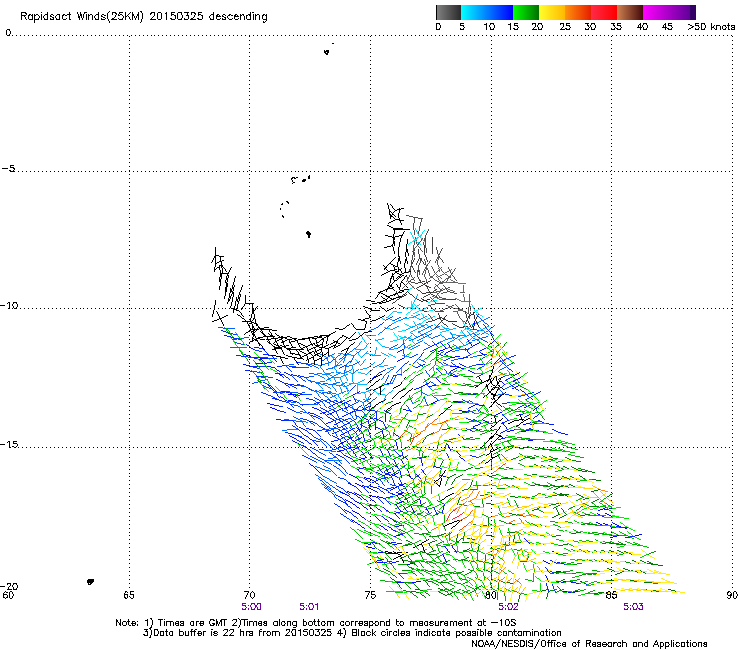Click the dark purple 45-50 knots legend color
The image size is (740, 650).
click(682, 12)
